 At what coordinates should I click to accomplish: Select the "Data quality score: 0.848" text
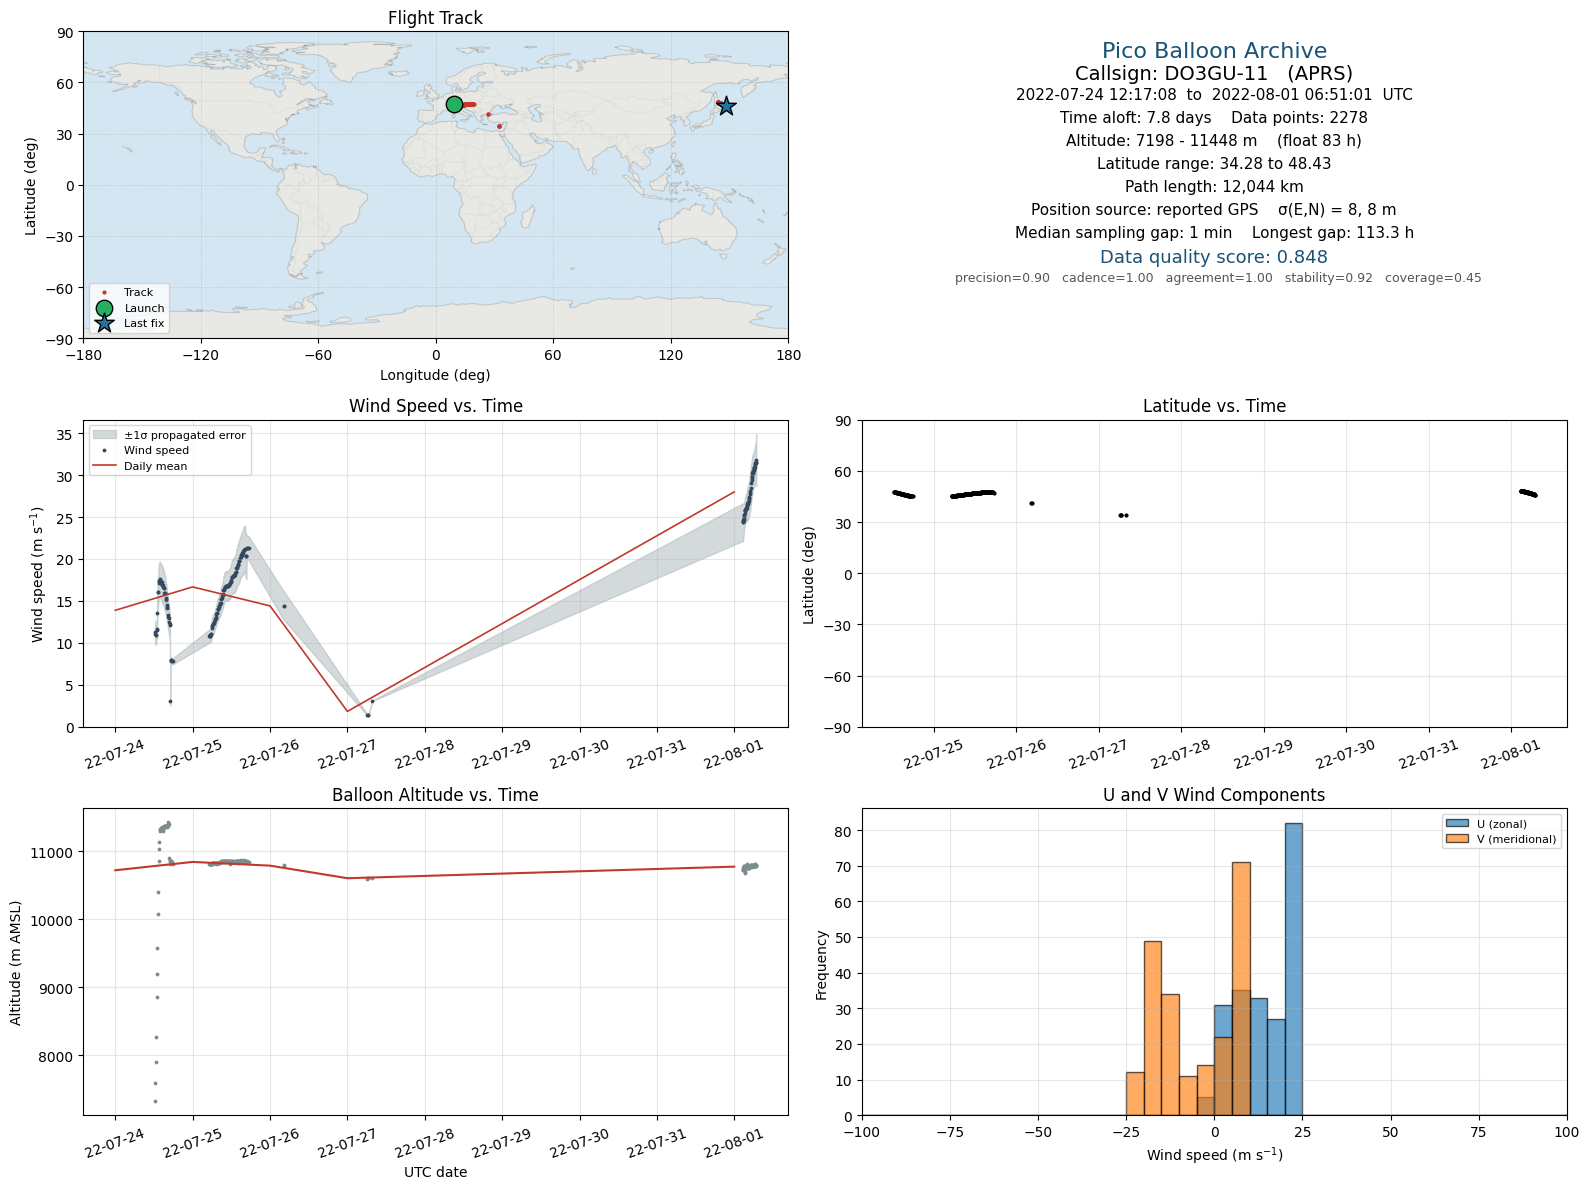(1214, 257)
